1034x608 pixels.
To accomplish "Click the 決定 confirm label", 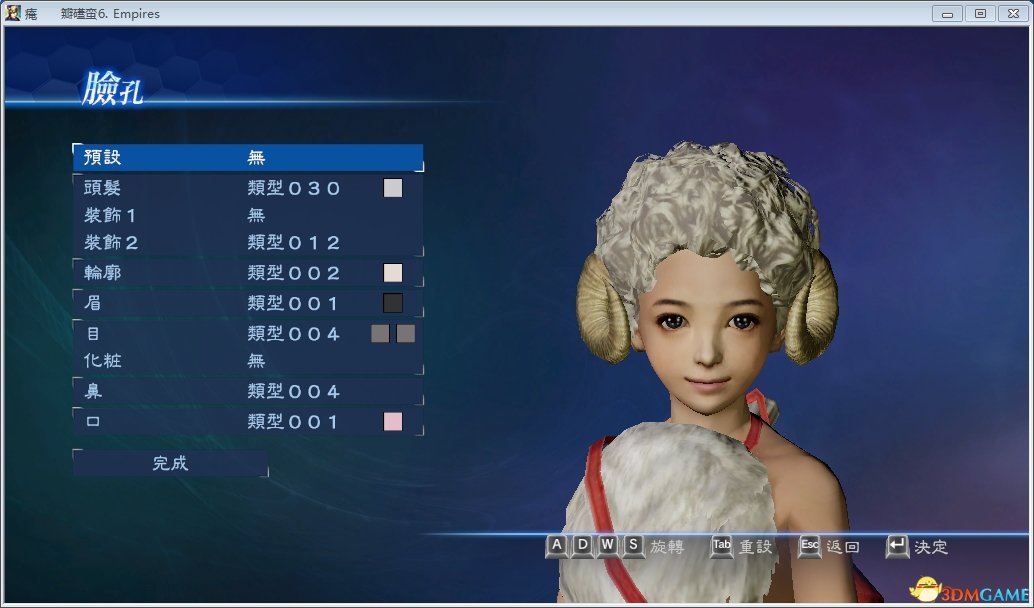I will [931, 547].
